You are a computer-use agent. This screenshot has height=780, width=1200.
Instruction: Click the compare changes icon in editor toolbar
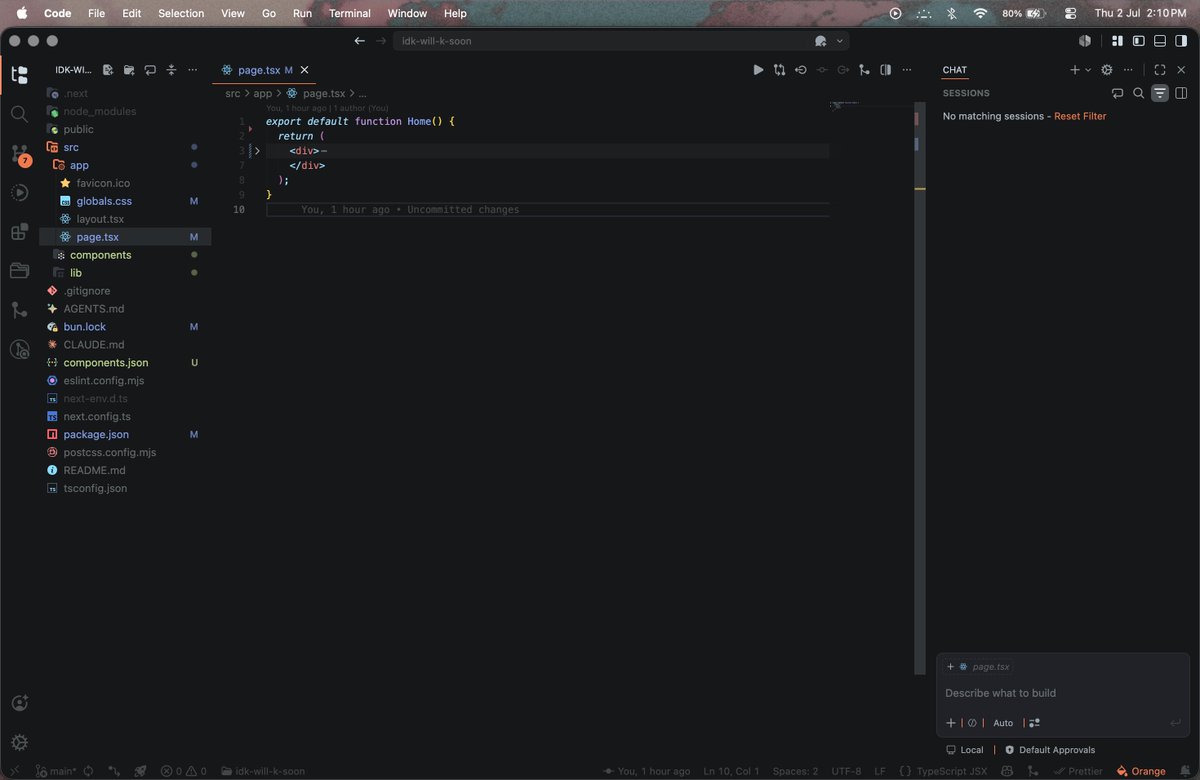point(779,70)
